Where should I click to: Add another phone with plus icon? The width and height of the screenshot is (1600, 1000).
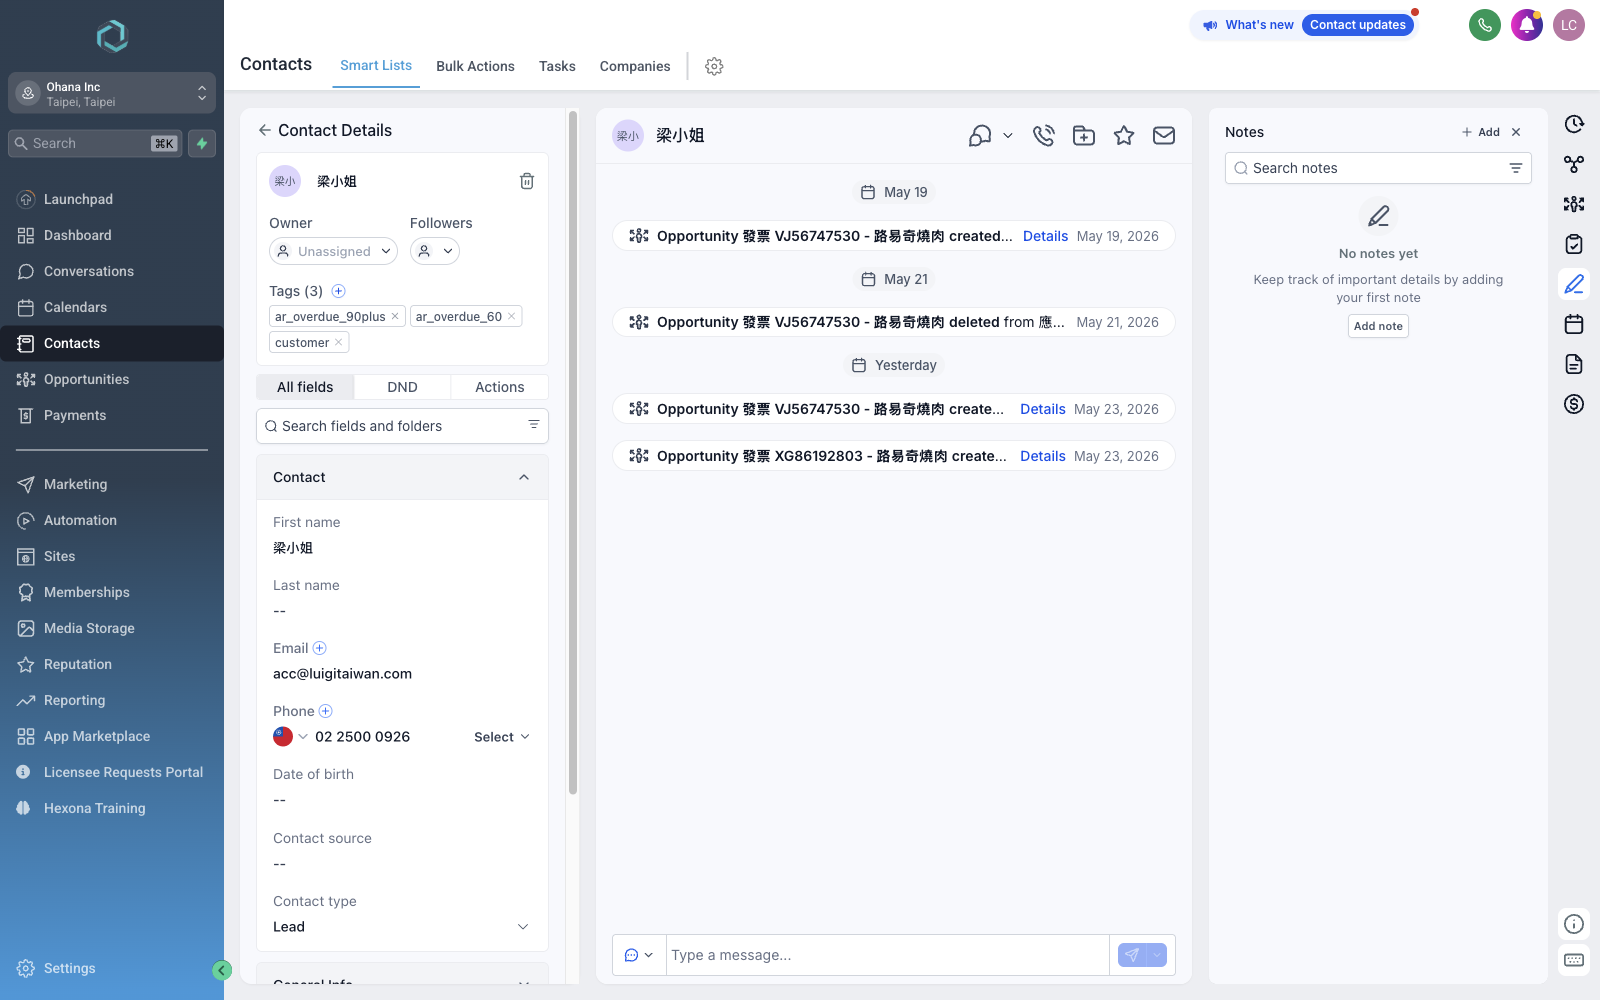325,711
